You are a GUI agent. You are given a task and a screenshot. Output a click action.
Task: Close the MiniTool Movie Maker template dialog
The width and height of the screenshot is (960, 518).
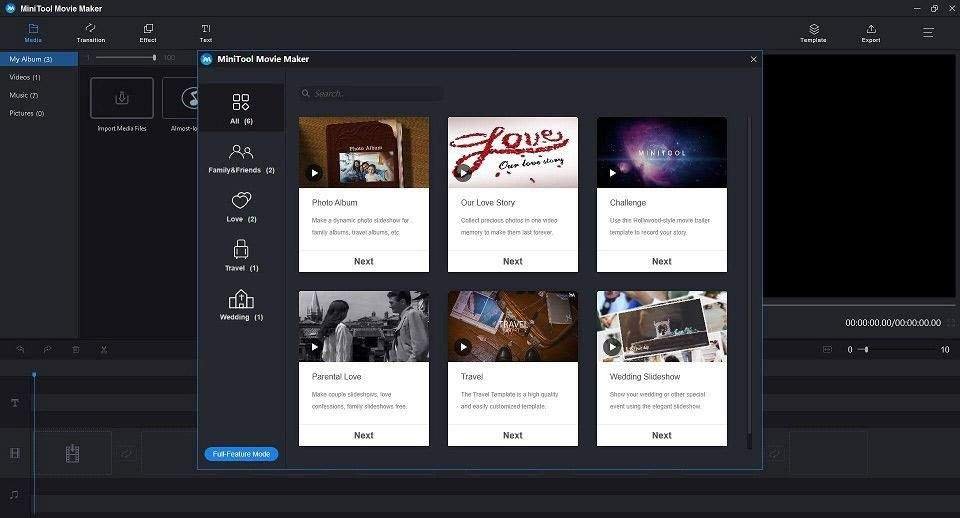coord(753,60)
